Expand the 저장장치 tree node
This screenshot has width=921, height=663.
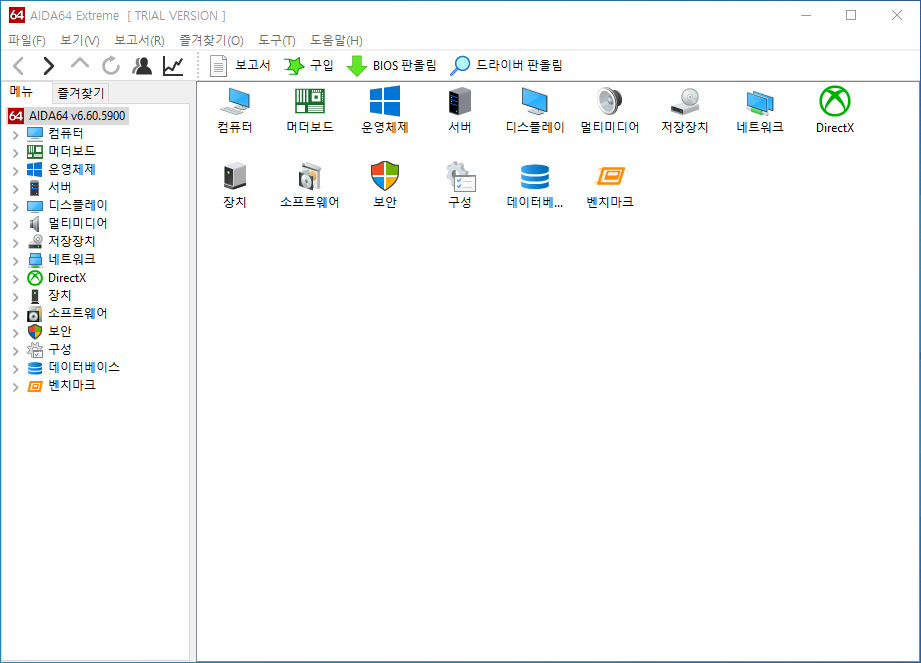click(15, 243)
